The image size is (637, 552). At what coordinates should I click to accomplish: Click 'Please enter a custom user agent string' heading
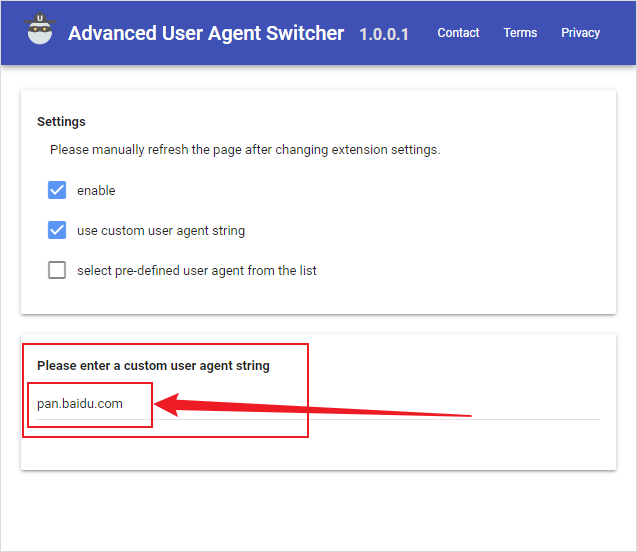pos(153,366)
